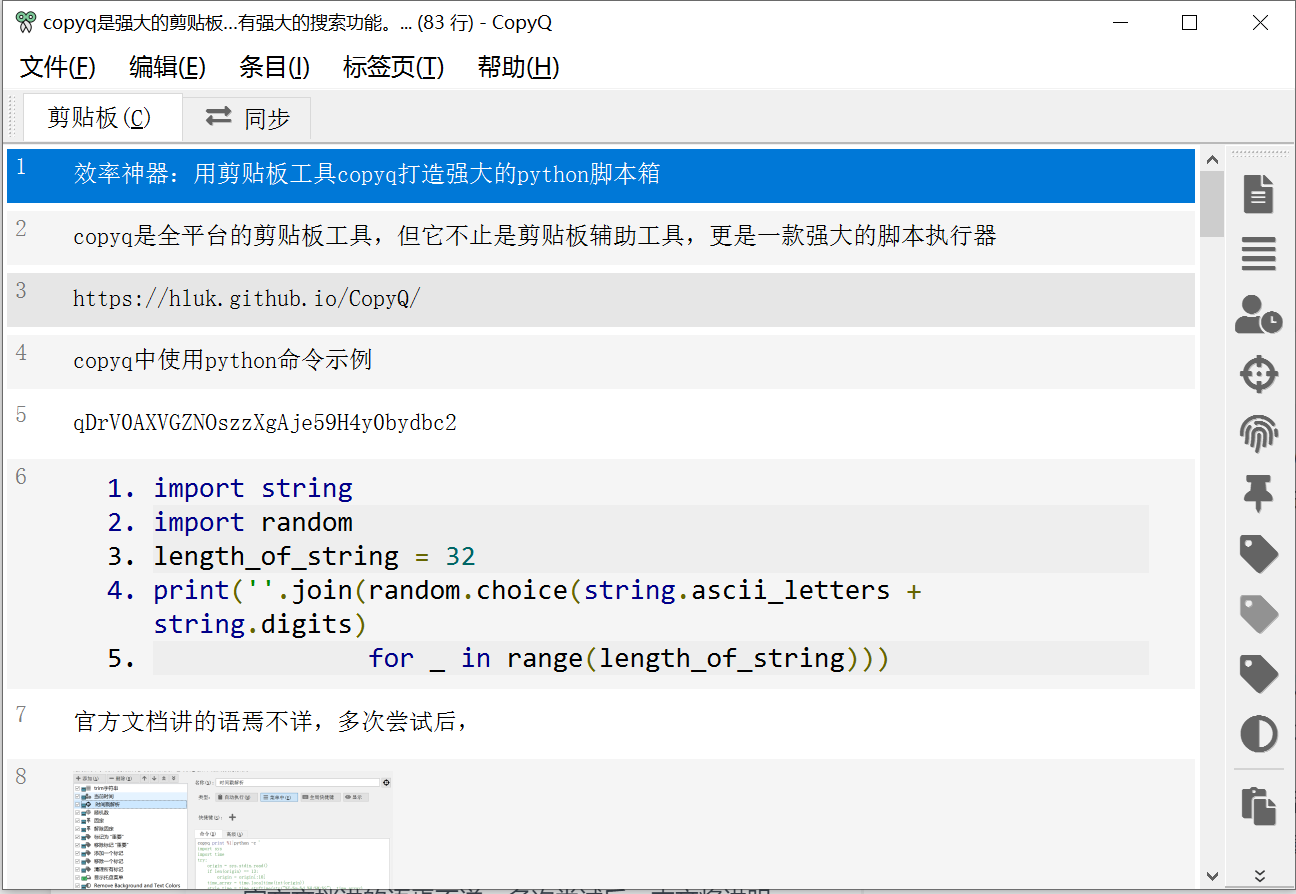The image size is (1296, 894).
Task: Click the half-filled circle contrast icon
Action: pos(1258,734)
